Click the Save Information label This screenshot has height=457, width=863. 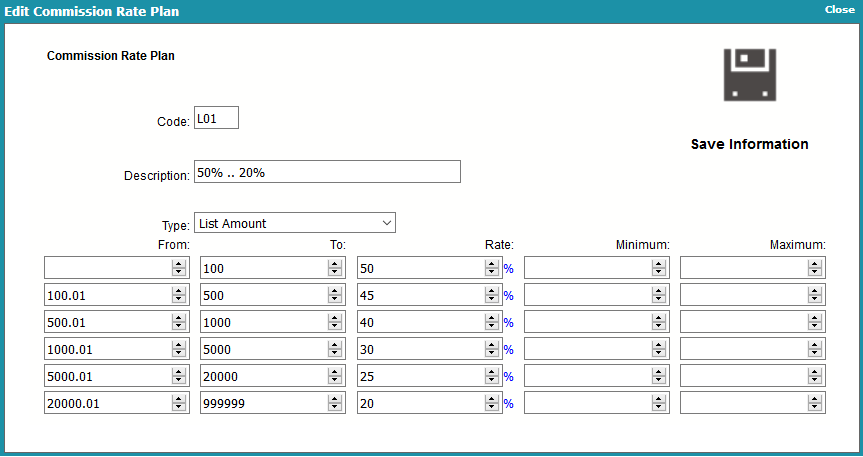pyautogui.click(x=750, y=144)
